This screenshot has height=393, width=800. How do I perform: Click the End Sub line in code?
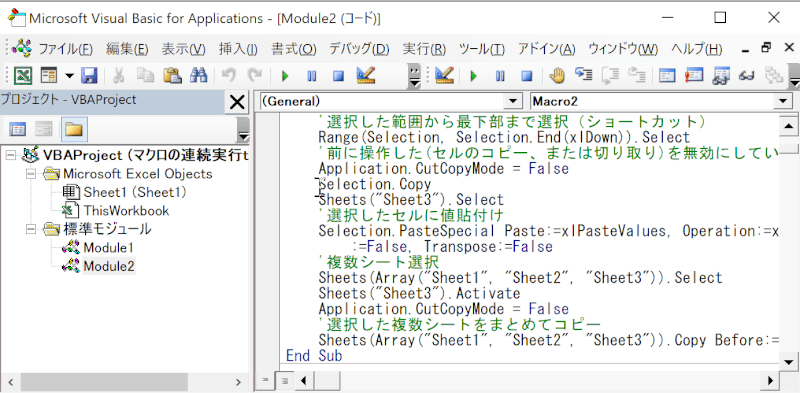(314, 355)
